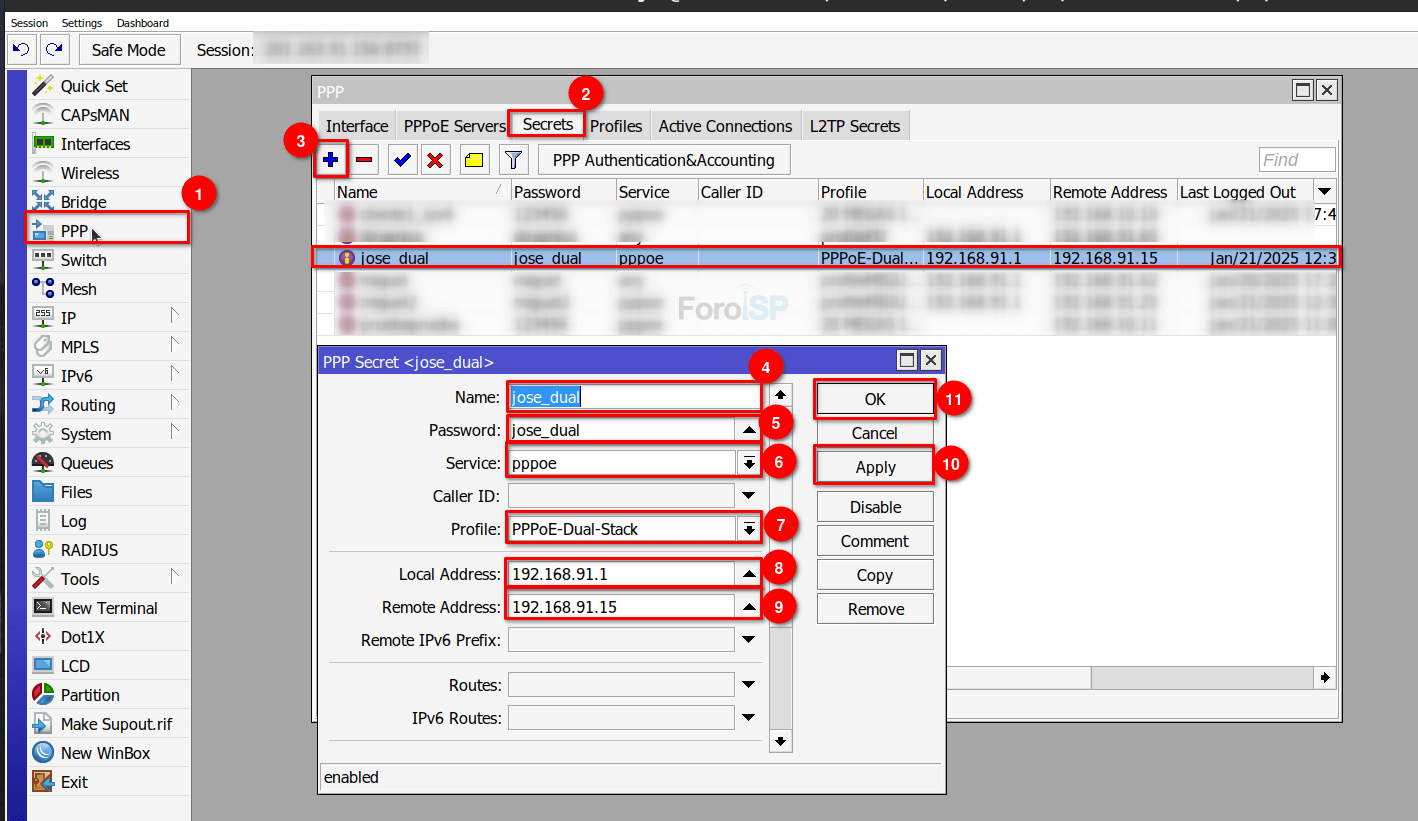Open PPP Authentication&Accounting settings
The width and height of the screenshot is (1418, 821).
point(664,160)
